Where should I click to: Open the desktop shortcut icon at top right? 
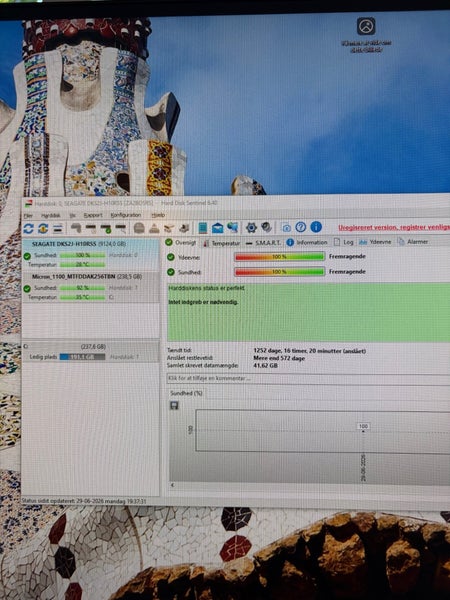coord(367,26)
